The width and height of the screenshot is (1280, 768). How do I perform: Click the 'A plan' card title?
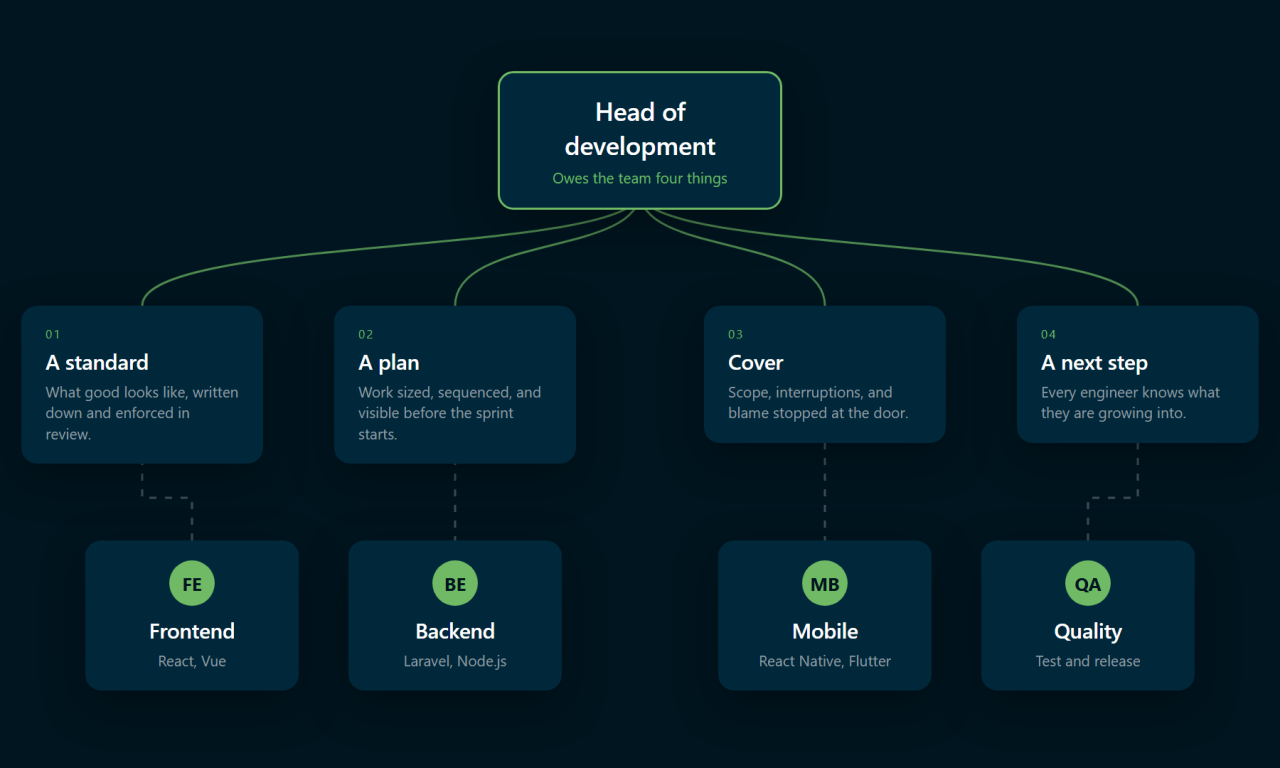[389, 362]
